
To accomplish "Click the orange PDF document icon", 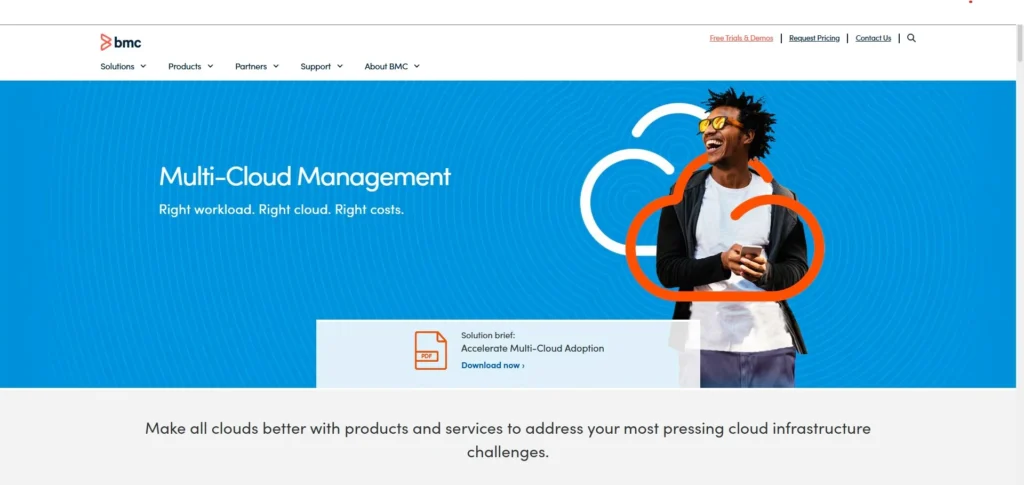I will (x=430, y=351).
